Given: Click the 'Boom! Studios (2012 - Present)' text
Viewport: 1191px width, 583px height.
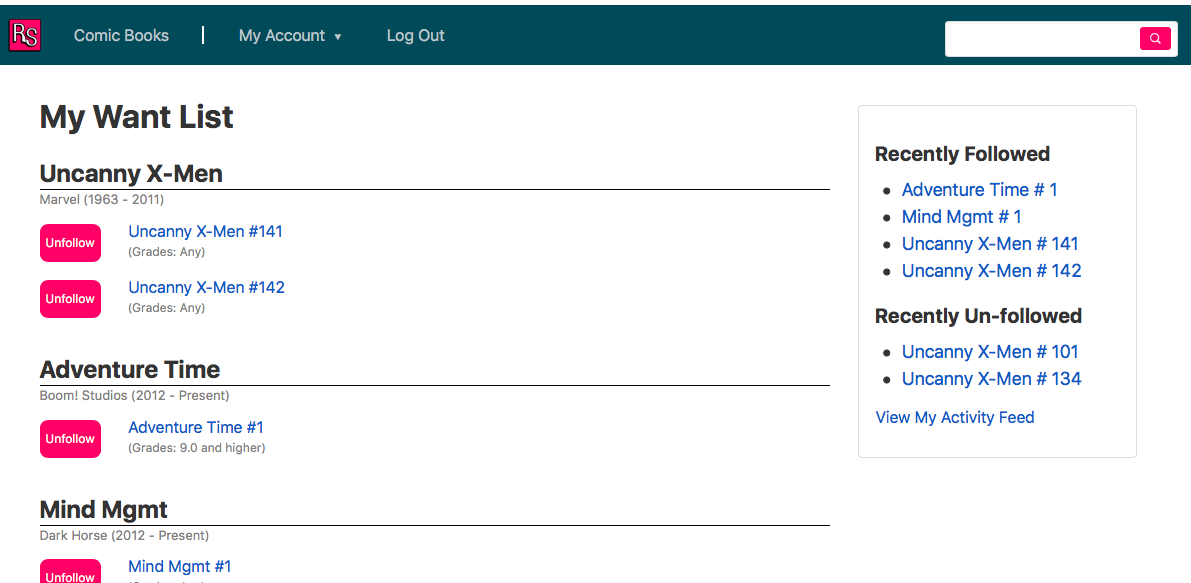Looking at the screenshot, I should tap(134, 396).
